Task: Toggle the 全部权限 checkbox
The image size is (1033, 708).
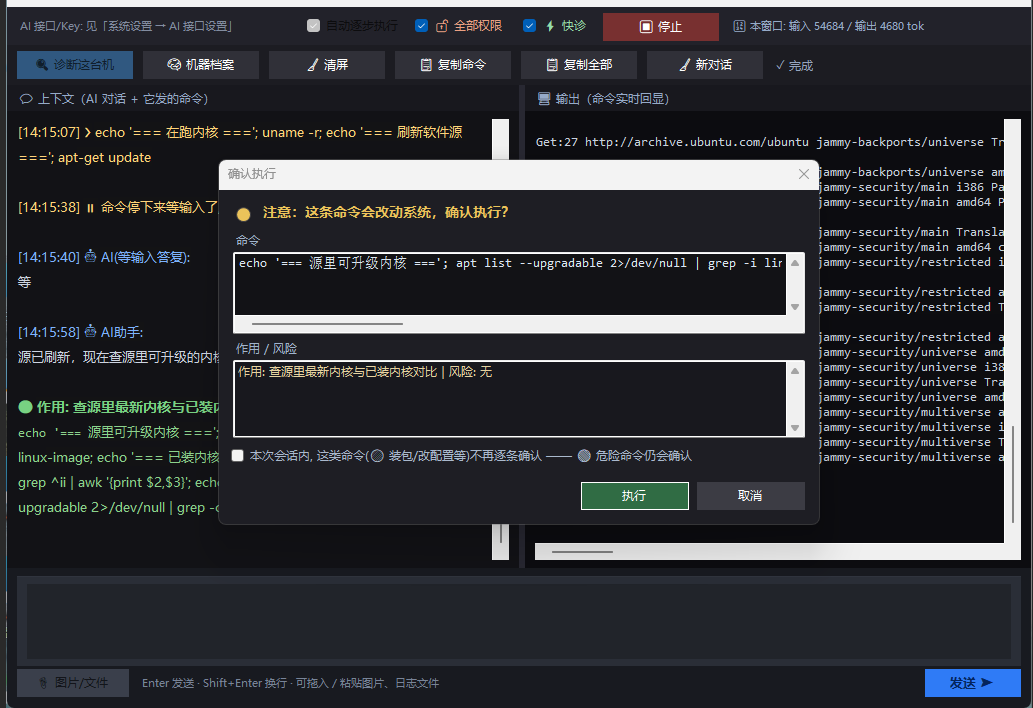Action: [x=422, y=26]
